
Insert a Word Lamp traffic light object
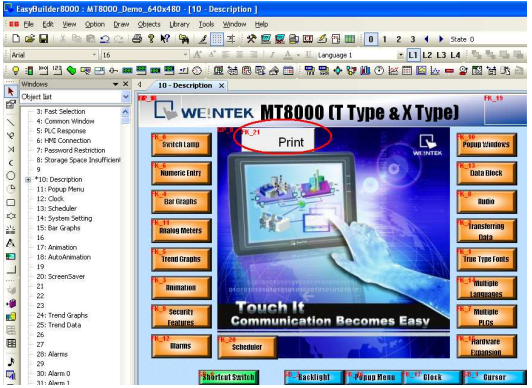click(x=30, y=71)
